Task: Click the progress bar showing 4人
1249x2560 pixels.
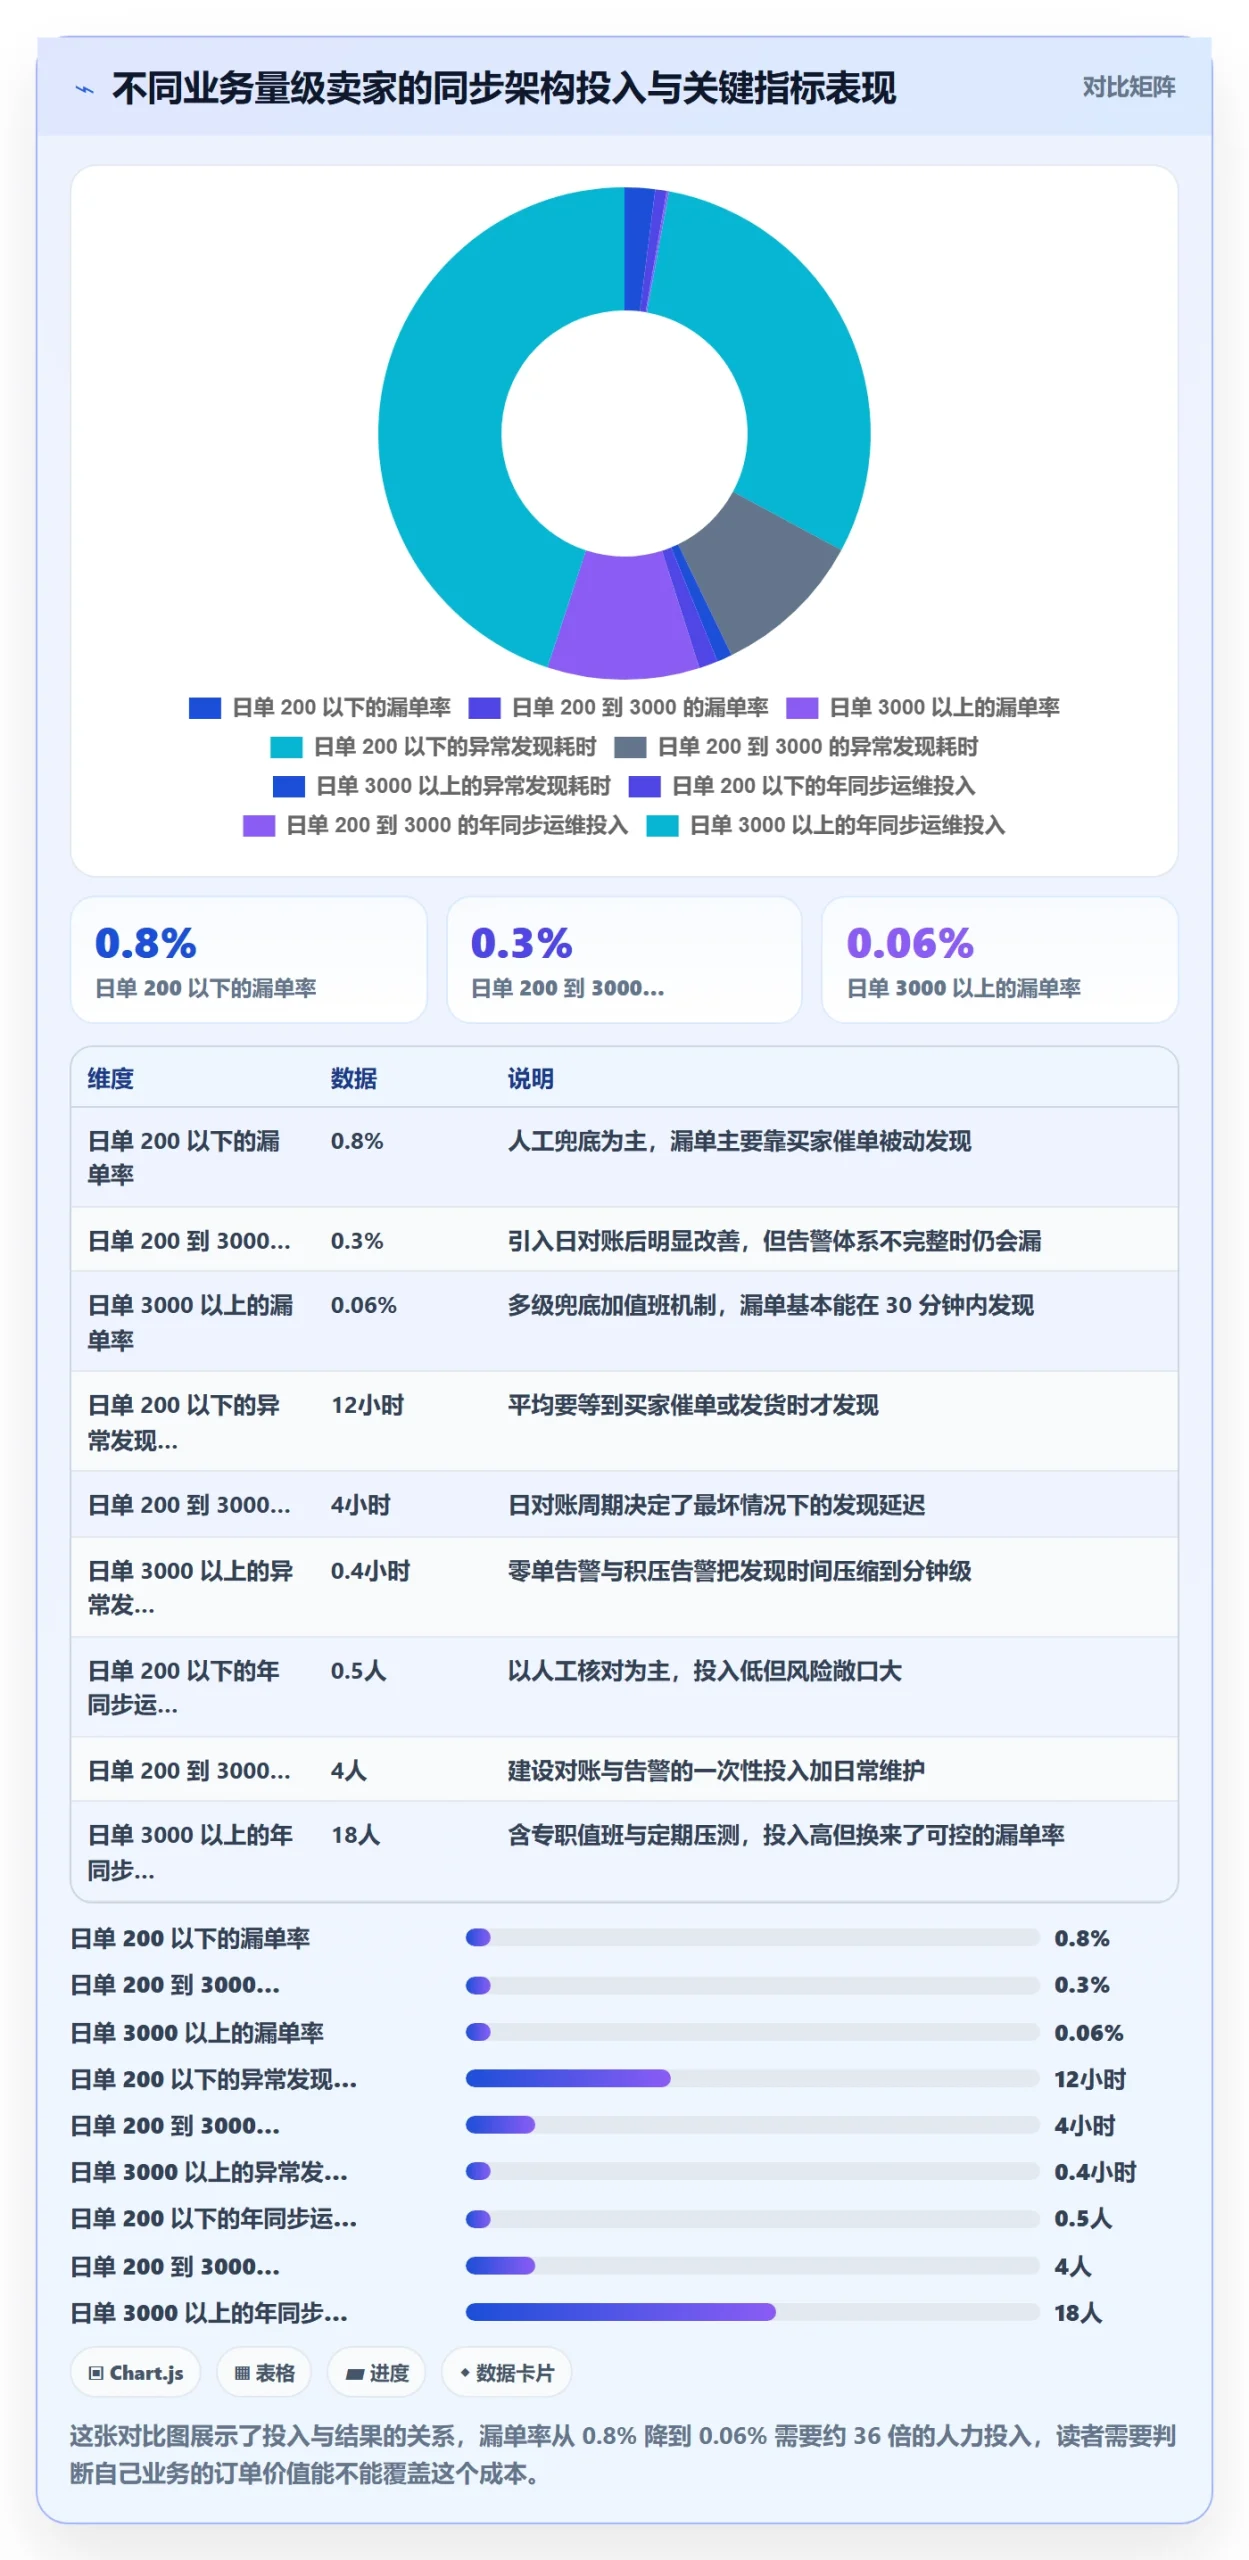Action: tap(752, 2266)
